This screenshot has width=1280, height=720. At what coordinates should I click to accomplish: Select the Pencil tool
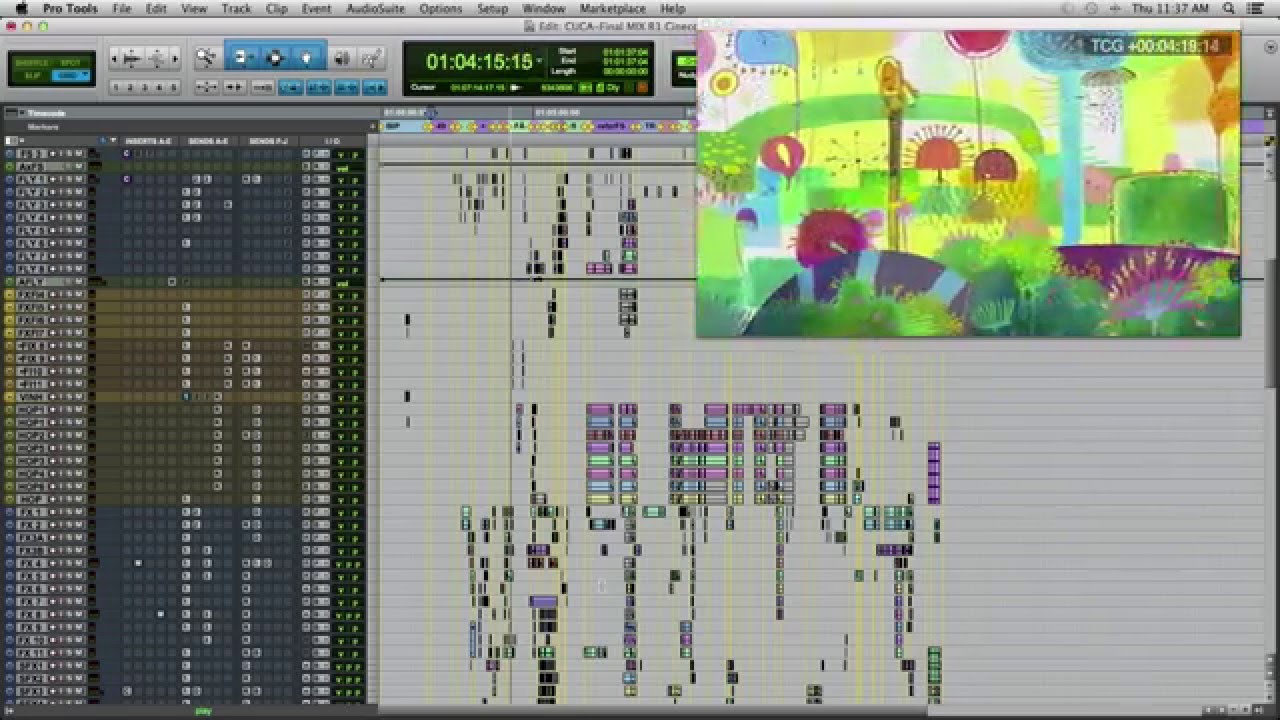tap(372, 58)
